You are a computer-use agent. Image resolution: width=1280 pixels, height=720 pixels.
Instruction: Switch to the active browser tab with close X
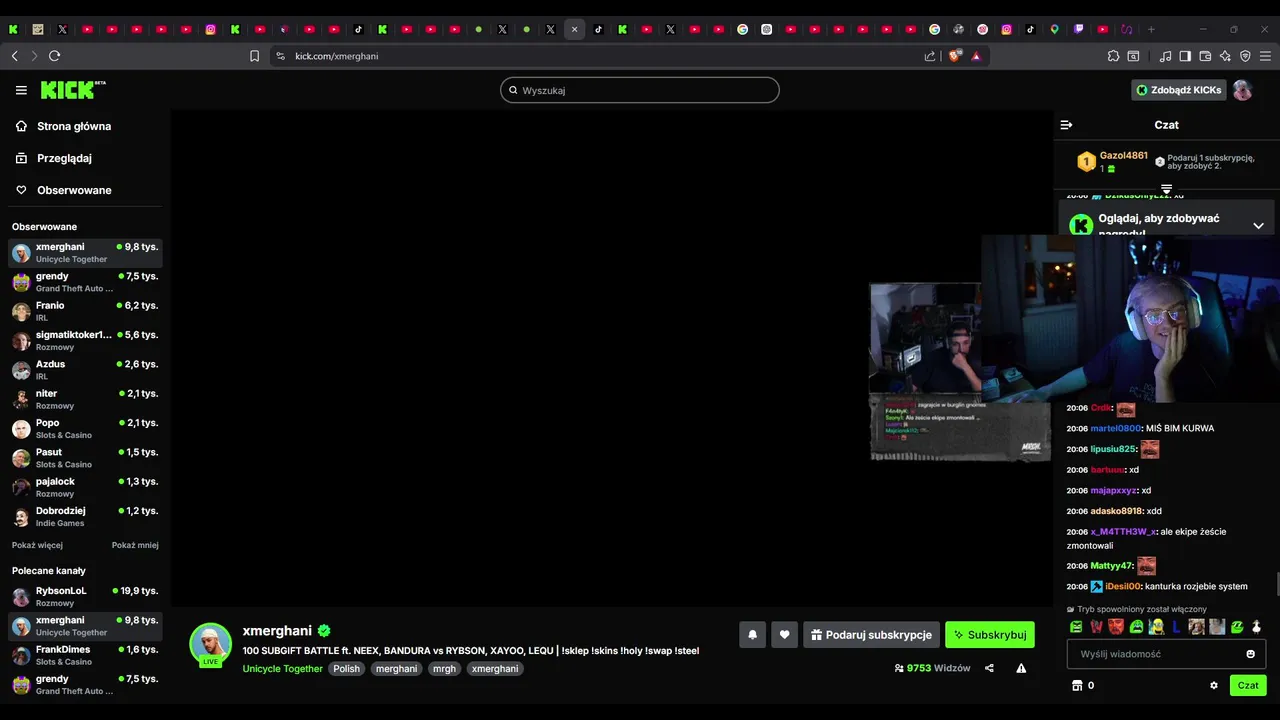click(x=574, y=29)
